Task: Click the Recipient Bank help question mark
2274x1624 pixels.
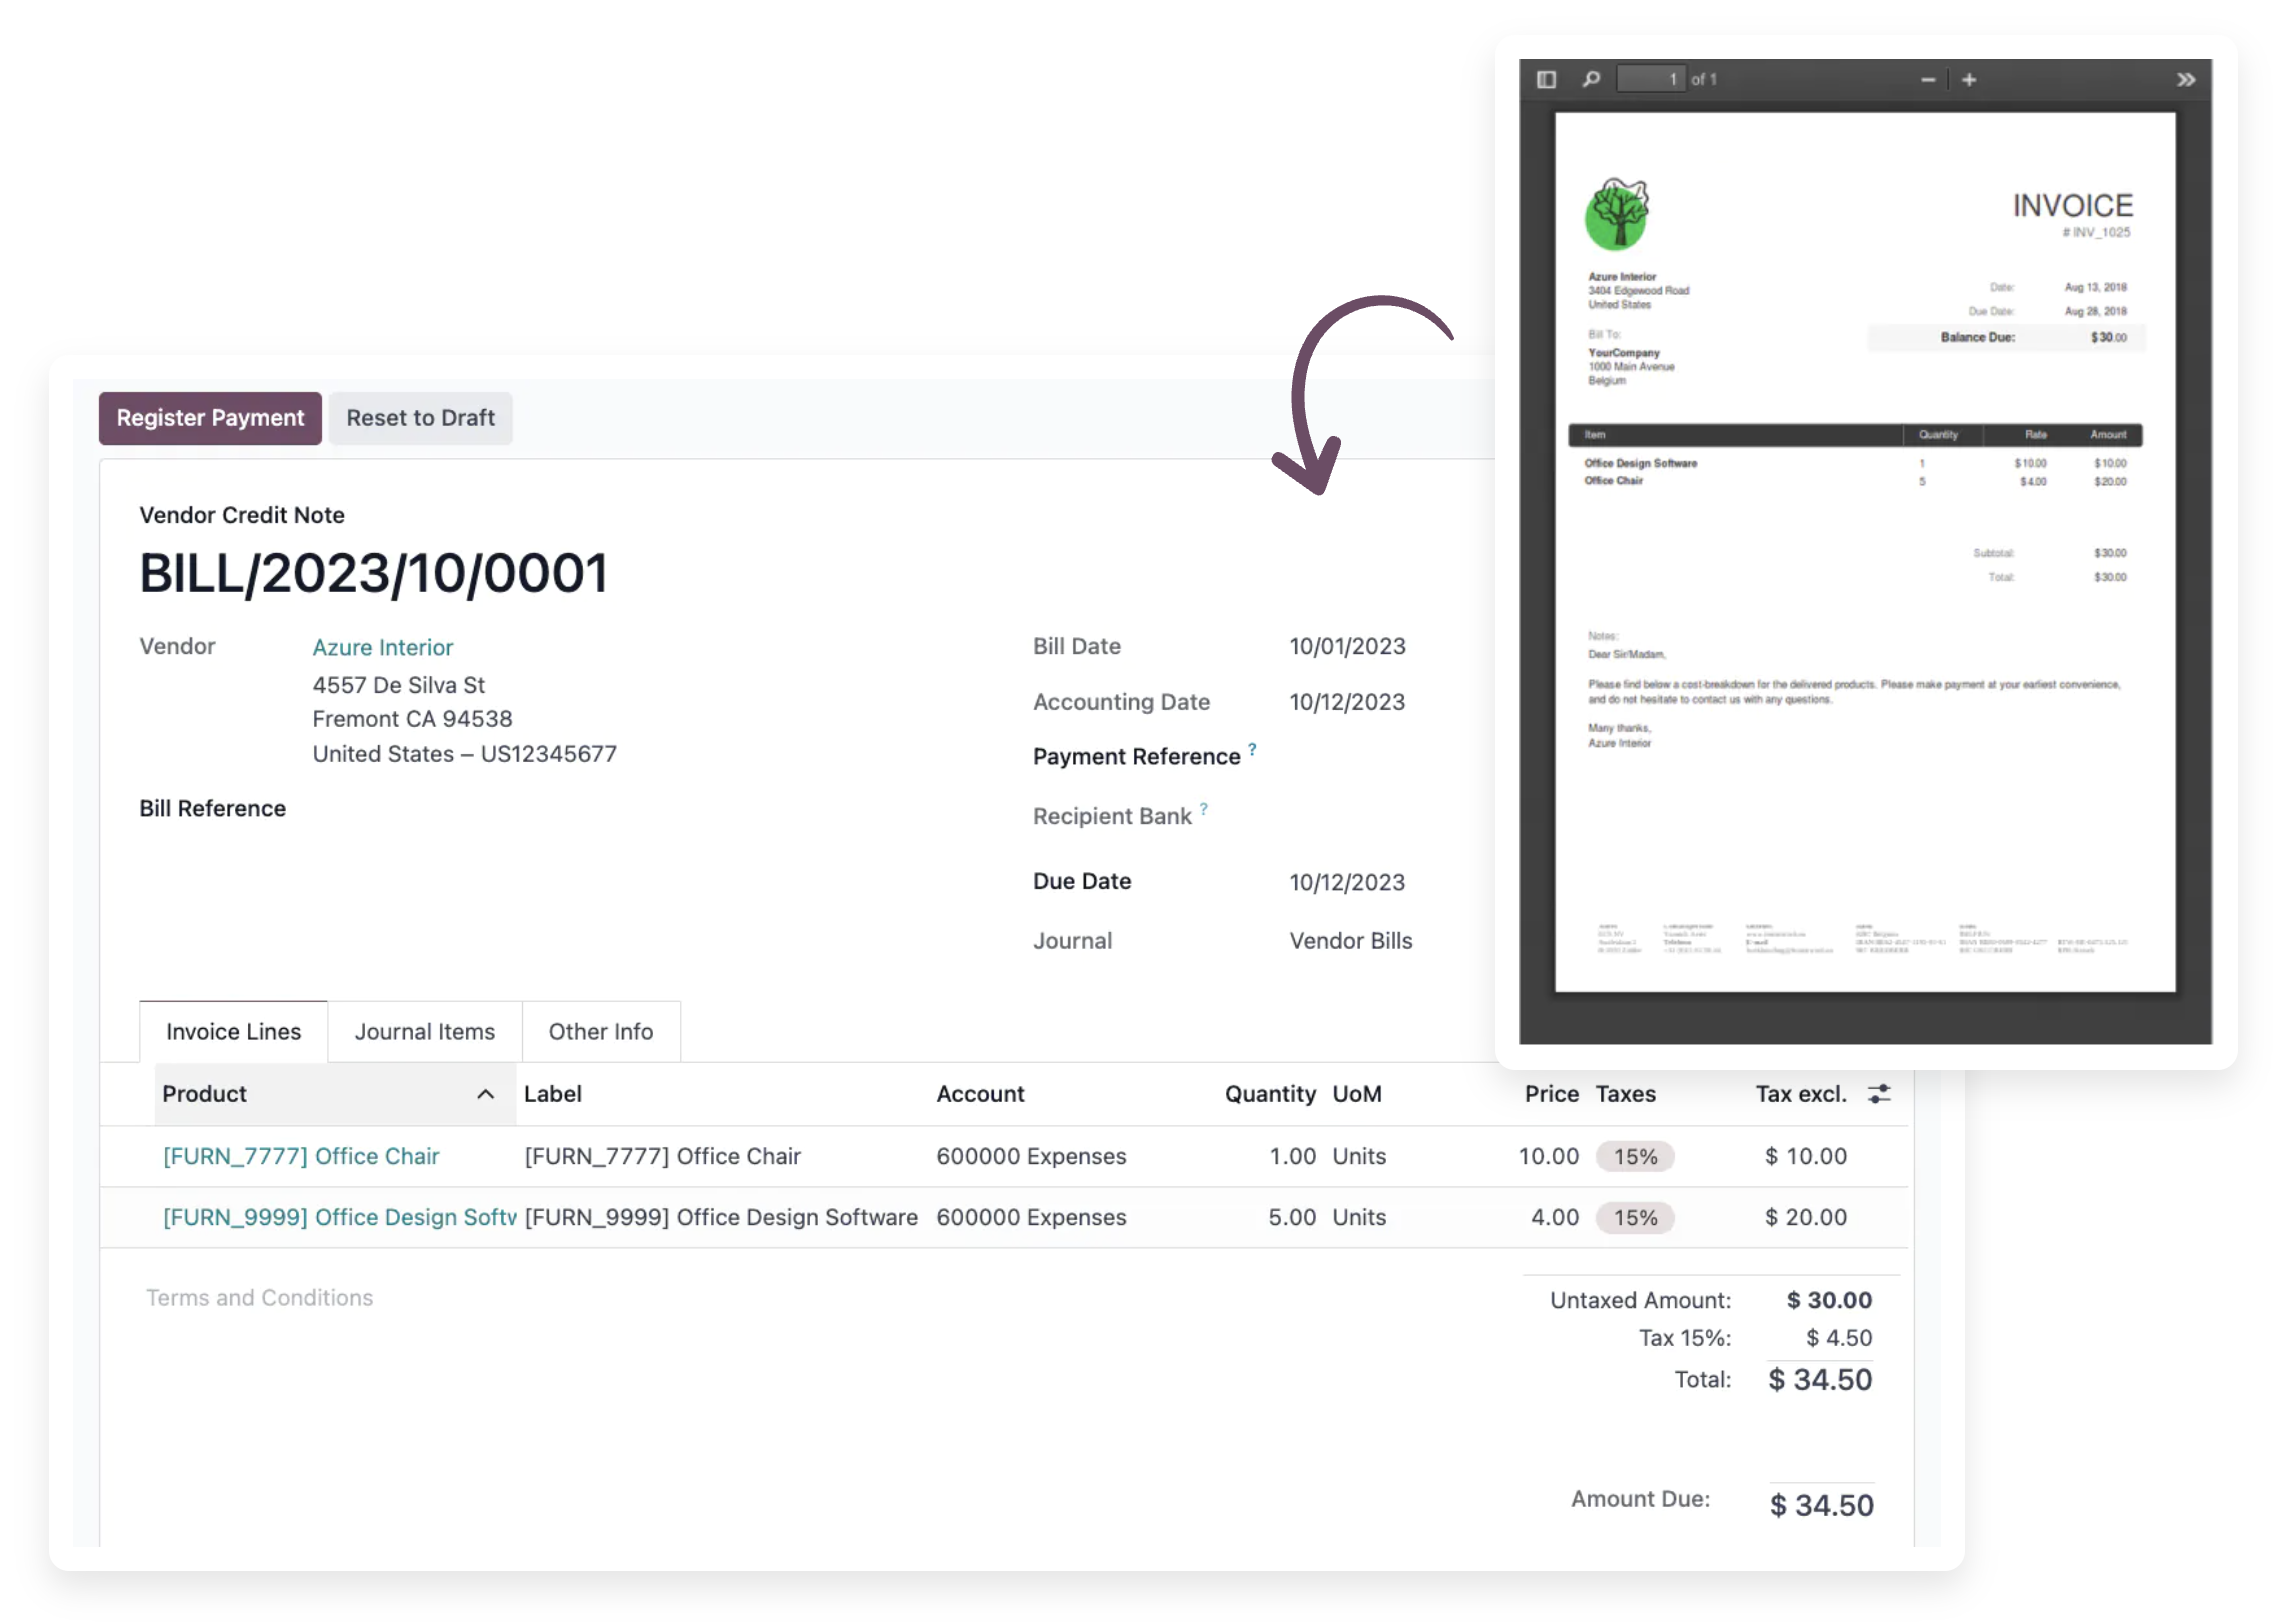Action: pos(1204,808)
